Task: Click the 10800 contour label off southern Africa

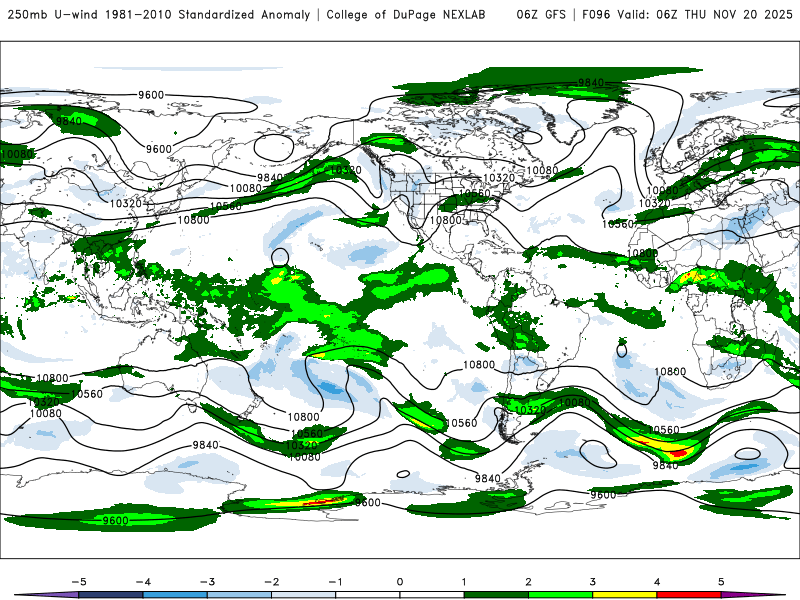Action: (670, 371)
